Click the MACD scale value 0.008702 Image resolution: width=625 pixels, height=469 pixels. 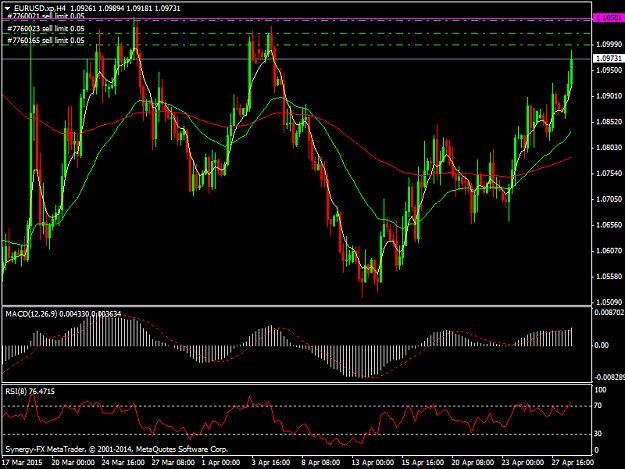[609, 313]
